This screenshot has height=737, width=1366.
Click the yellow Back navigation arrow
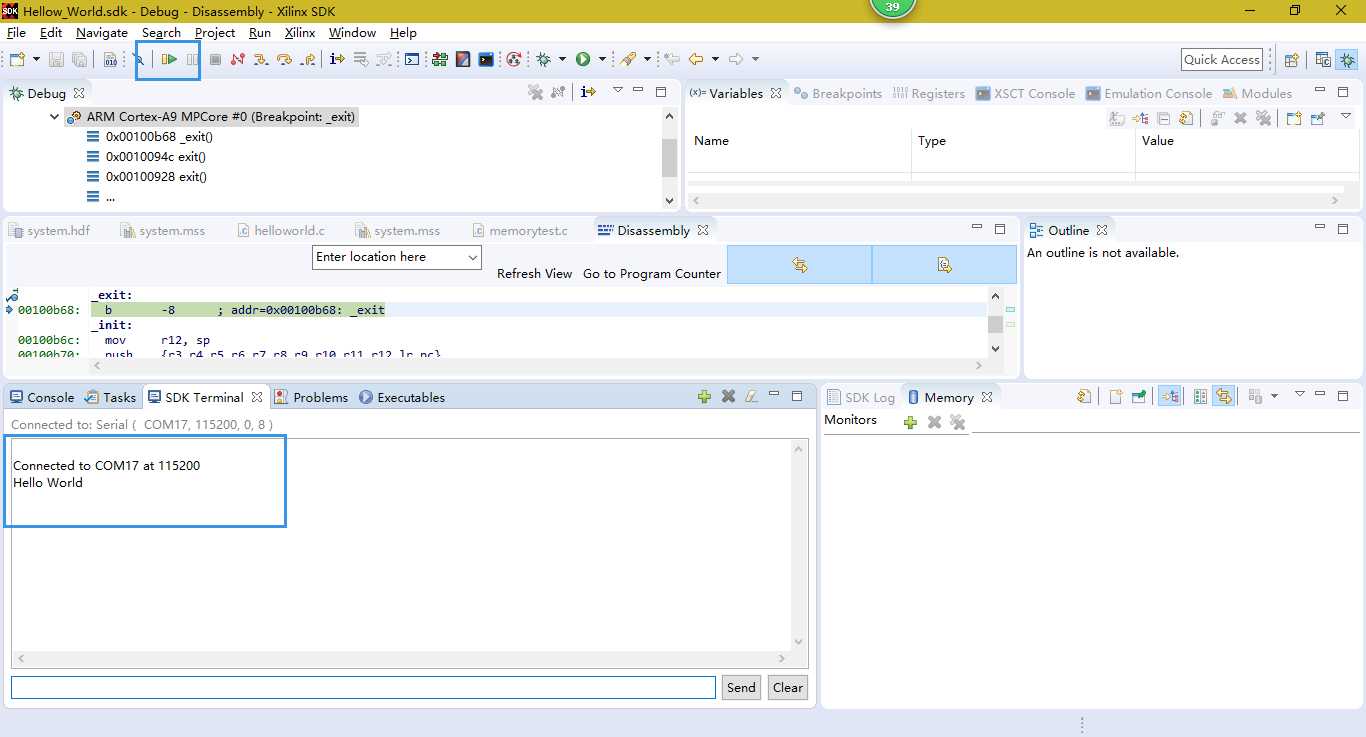pyautogui.click(x=696, y=60)
